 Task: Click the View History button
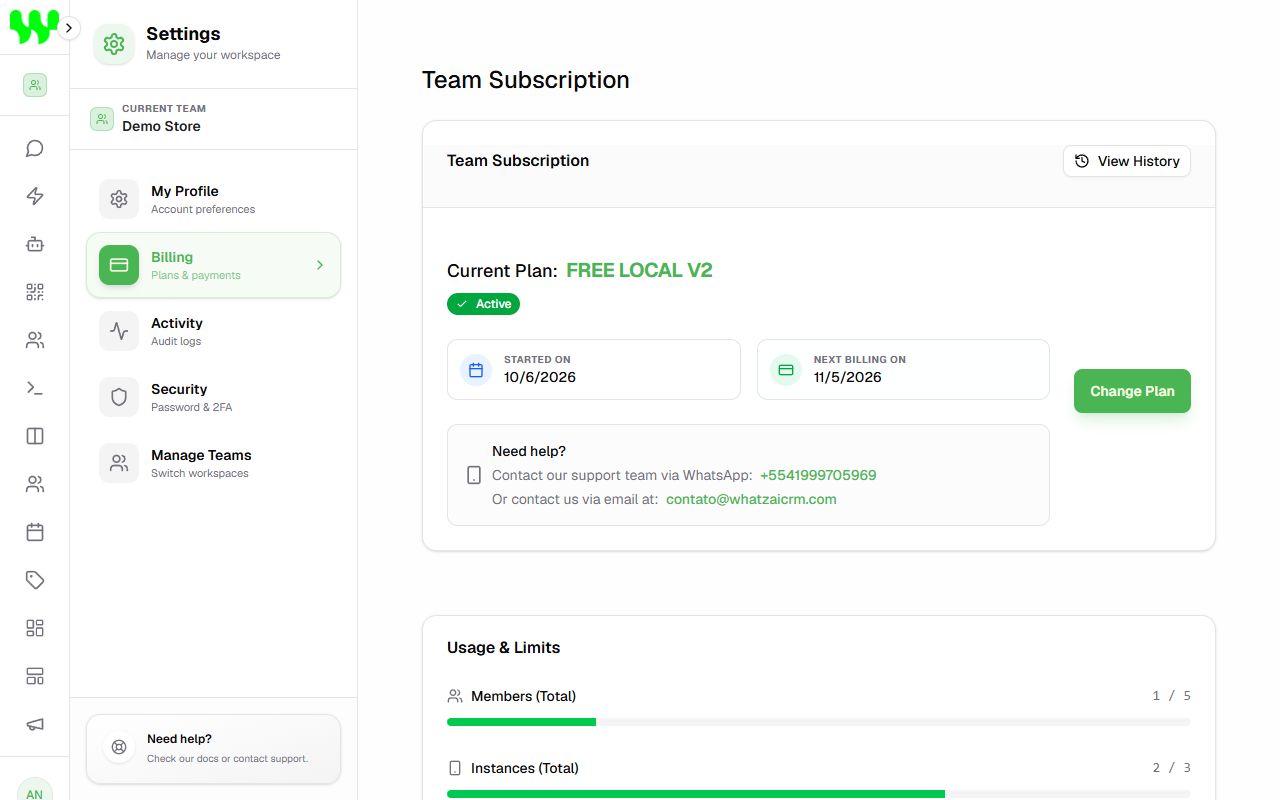pyautogui.click(x=1127, y=161)
